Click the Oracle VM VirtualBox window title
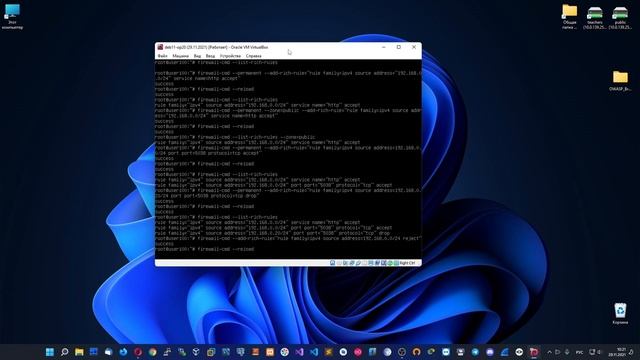 tap(216, 47)
